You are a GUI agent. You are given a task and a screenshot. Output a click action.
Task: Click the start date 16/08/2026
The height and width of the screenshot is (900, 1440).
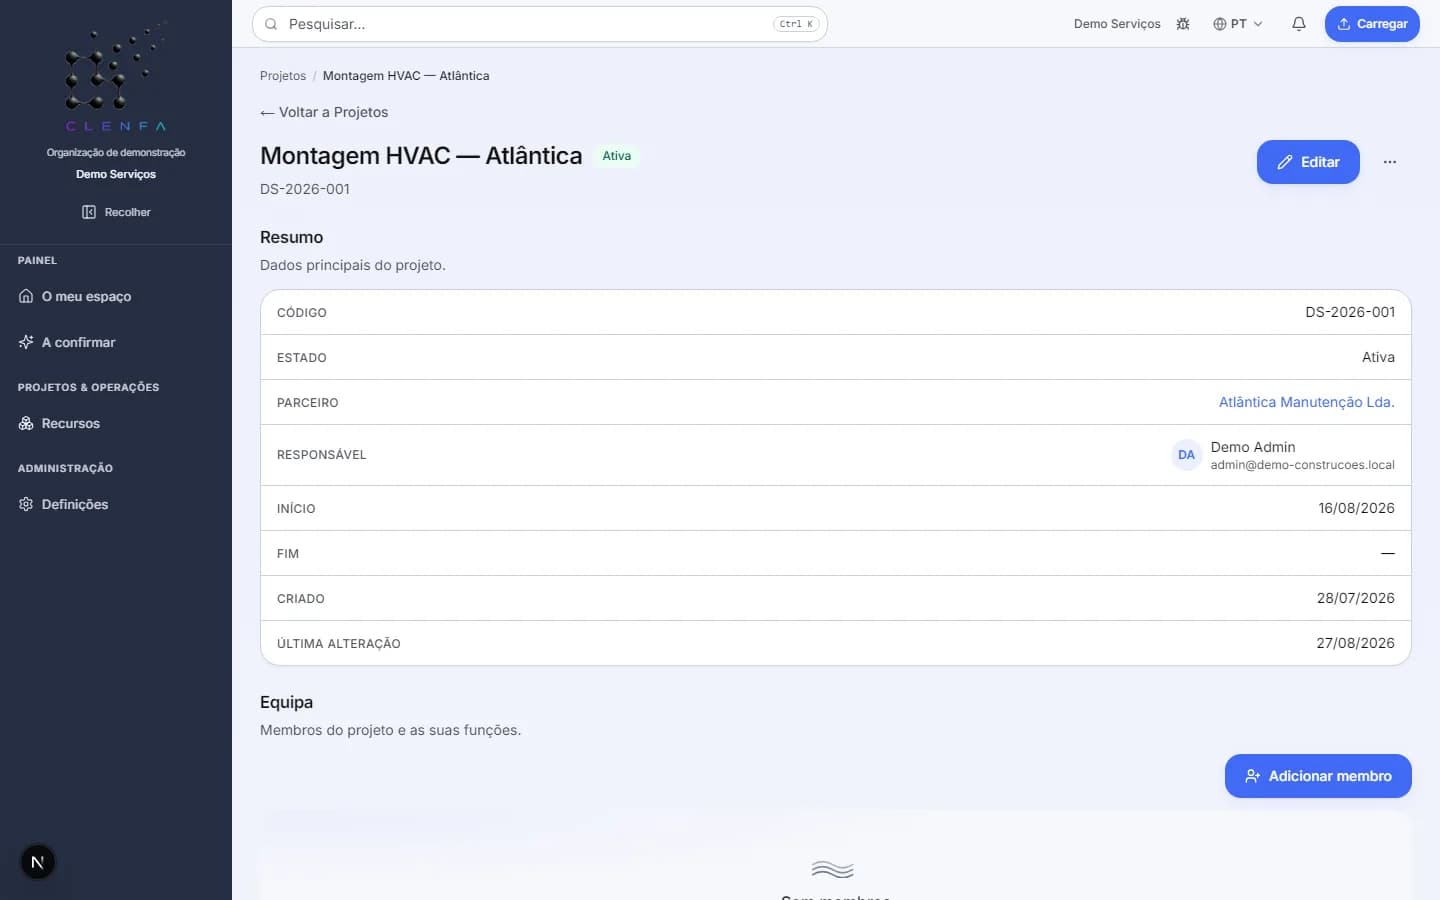[x=1356, y=508]
